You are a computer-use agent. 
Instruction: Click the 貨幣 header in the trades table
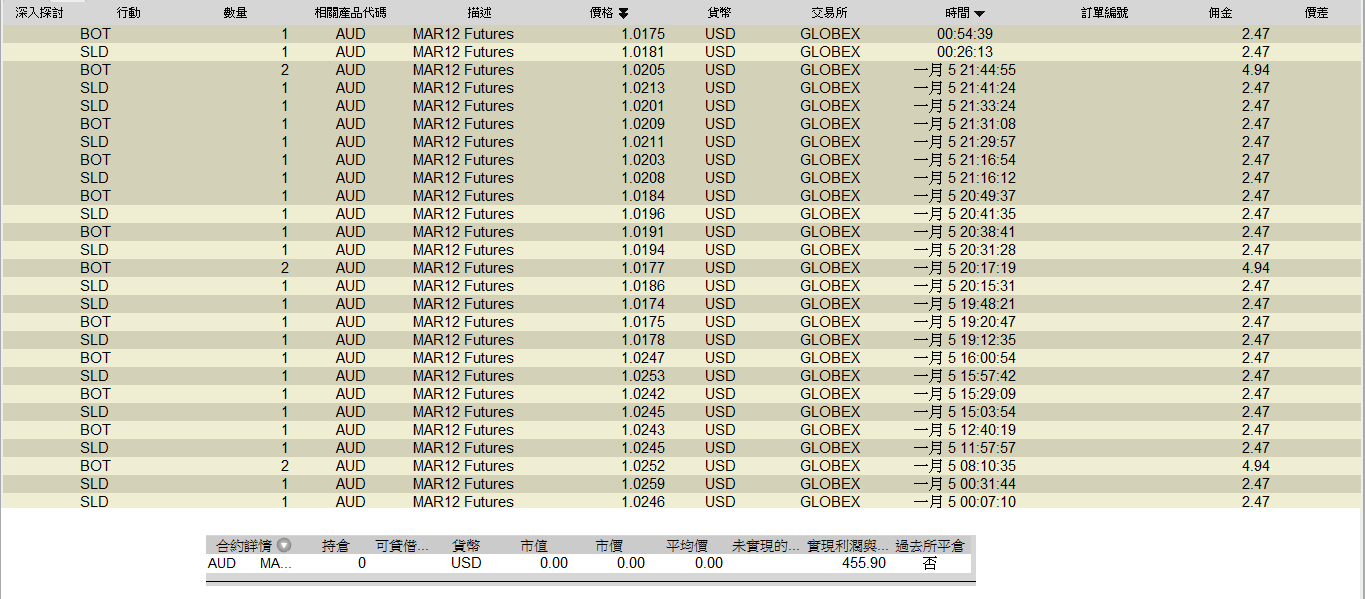[x=719, y=13]
